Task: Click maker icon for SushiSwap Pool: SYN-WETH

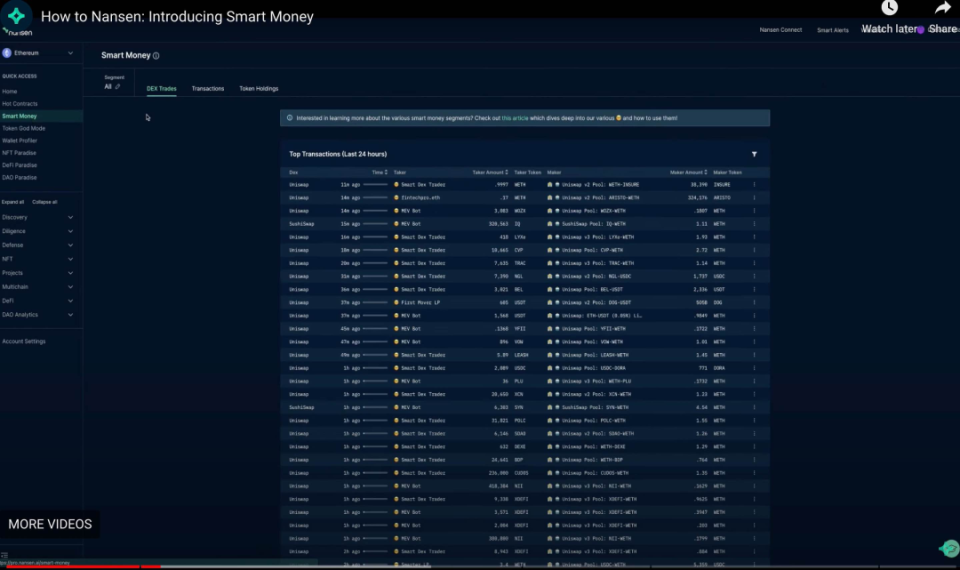Action: click(x=550, y=407)
